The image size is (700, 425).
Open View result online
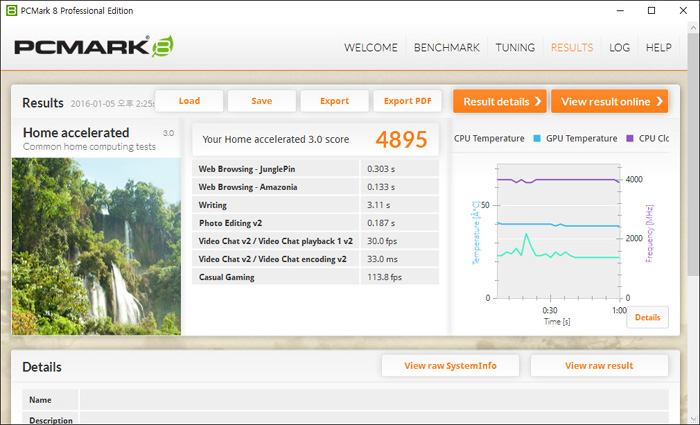tap(608, 101)
